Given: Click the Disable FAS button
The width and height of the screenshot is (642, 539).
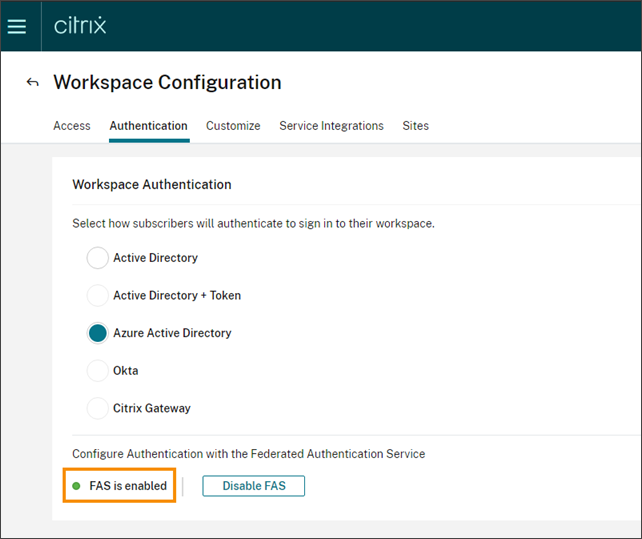Looking at the screenshot, I should point(253,486).
